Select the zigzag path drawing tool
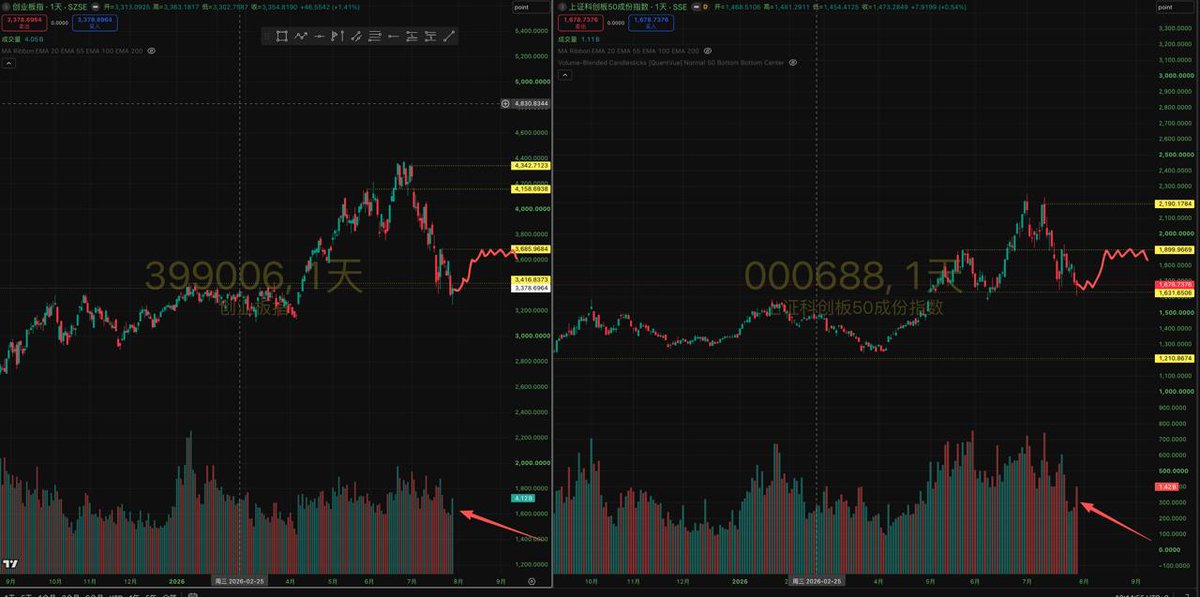 click(x=301, y=37)
